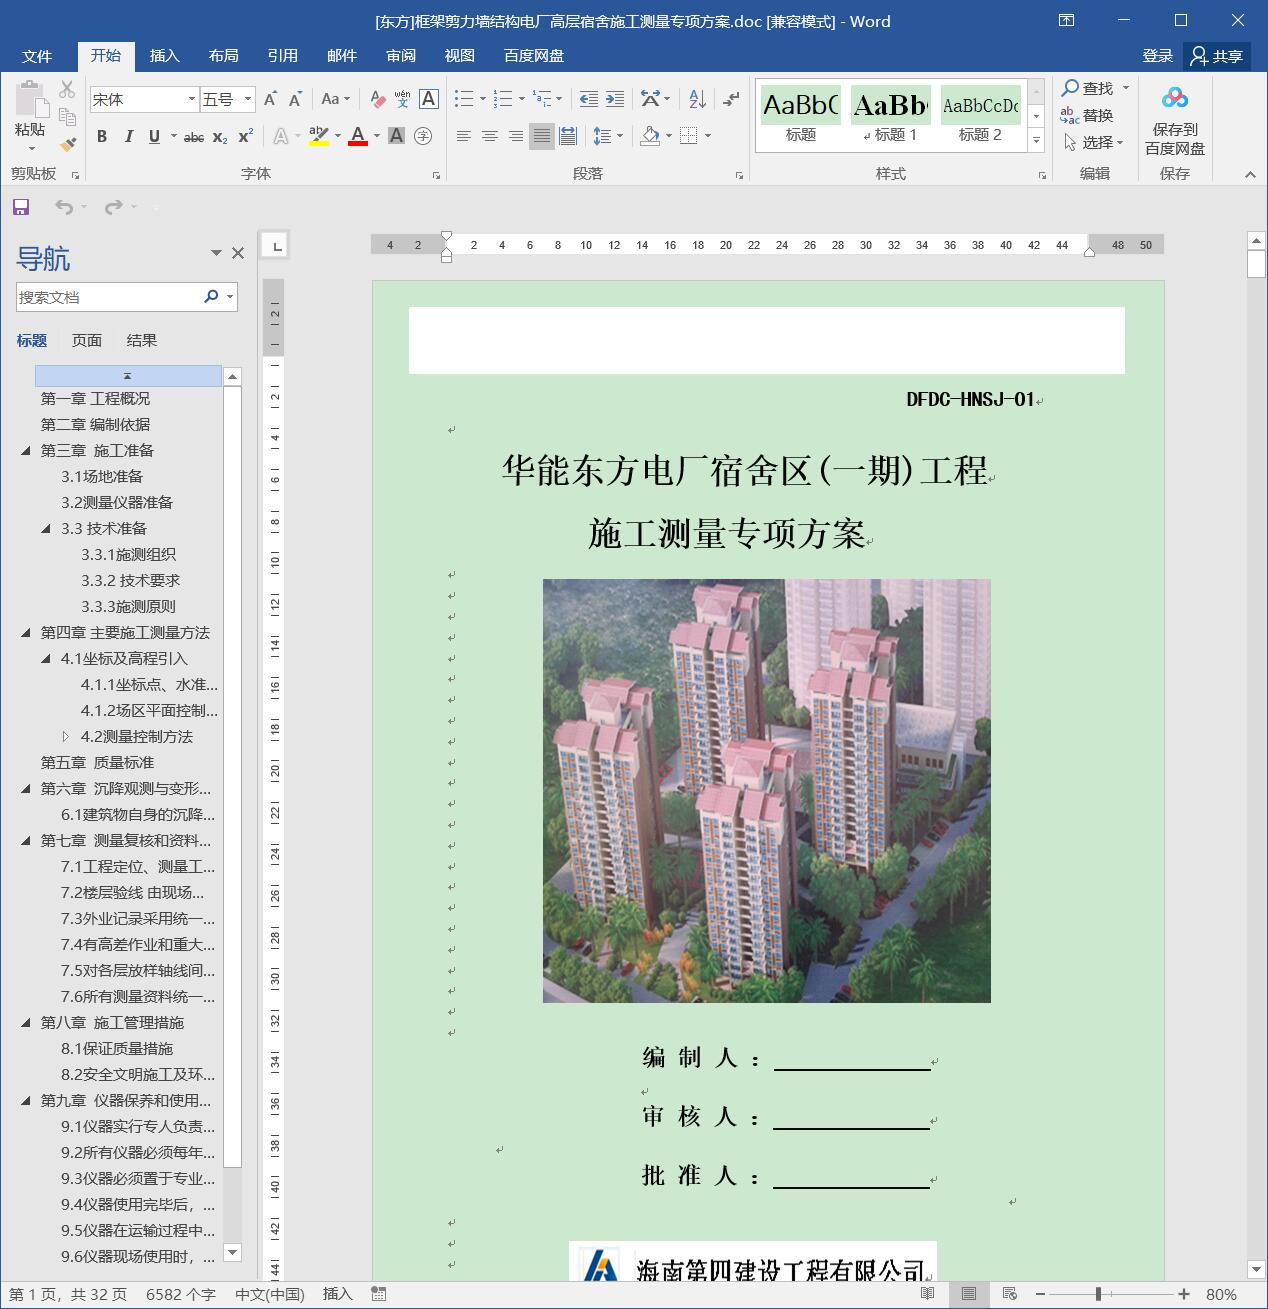Click the zoom slider handle
Image resolution: width=1268 pixels, height=1309 pixels.
point(1099,1294)
